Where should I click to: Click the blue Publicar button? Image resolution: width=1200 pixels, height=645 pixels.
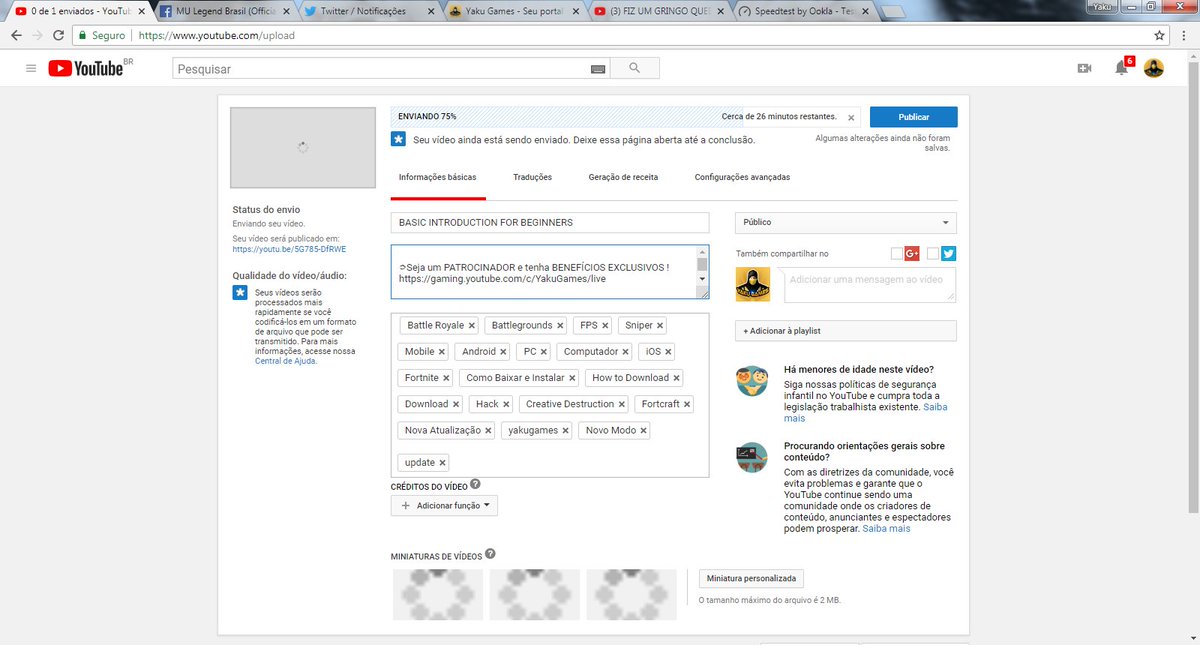tap(913, 116)
